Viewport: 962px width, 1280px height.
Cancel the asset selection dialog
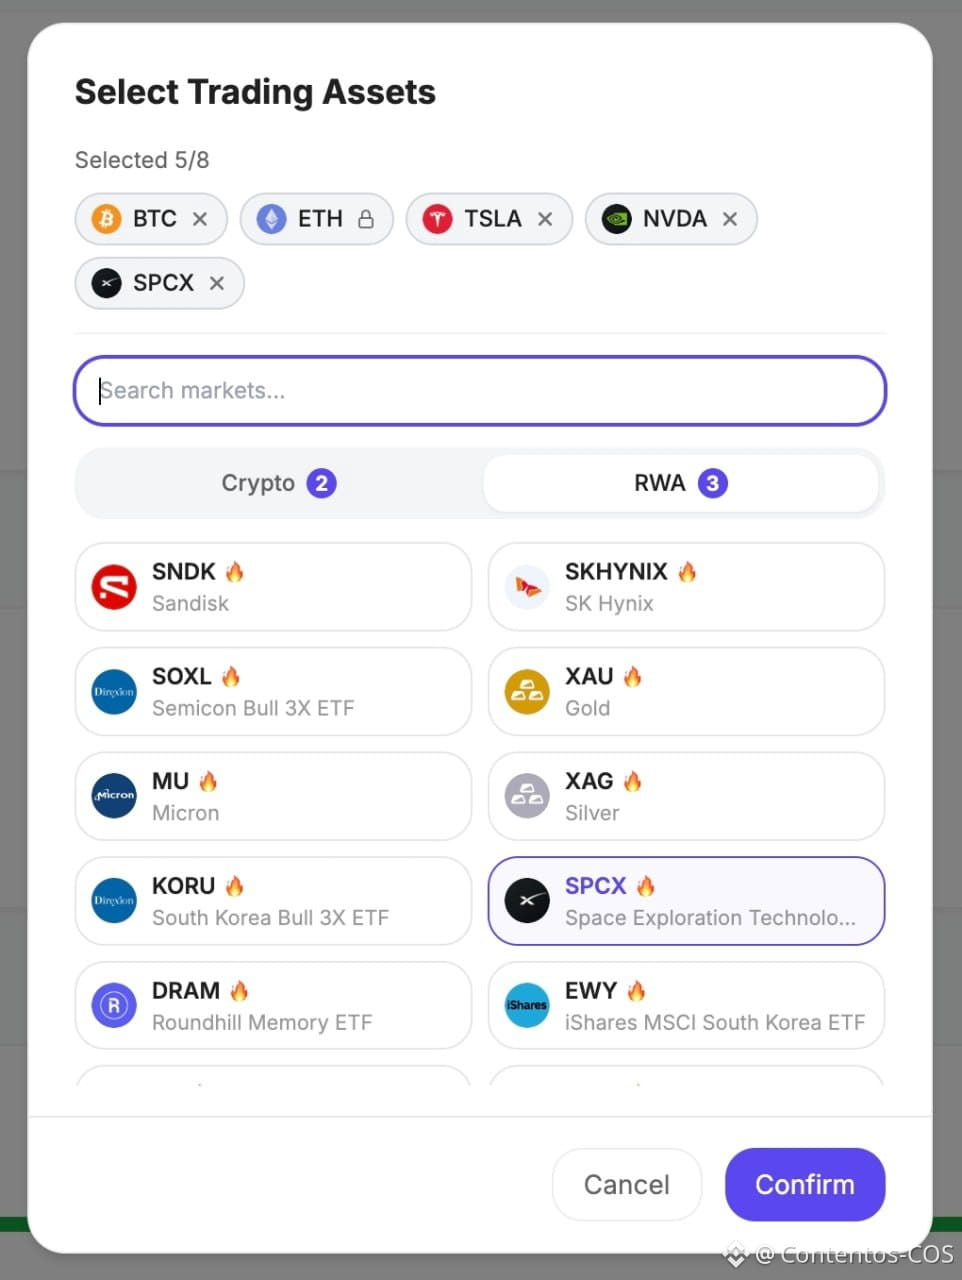click(x=627, y=1185)
